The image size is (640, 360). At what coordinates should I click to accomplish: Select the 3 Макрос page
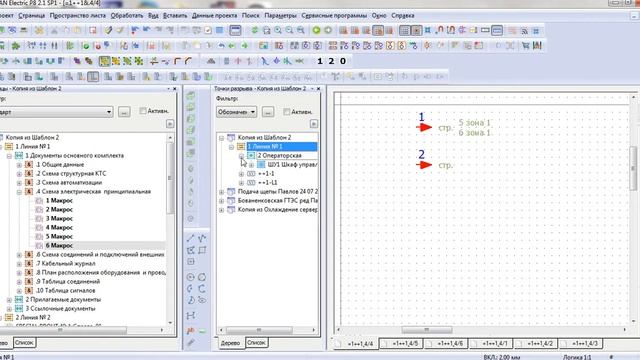59,218
